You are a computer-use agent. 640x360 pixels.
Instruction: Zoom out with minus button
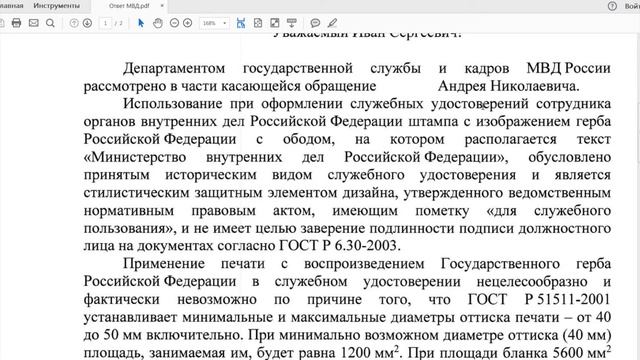pyautogui.click(x=174, y=23)
